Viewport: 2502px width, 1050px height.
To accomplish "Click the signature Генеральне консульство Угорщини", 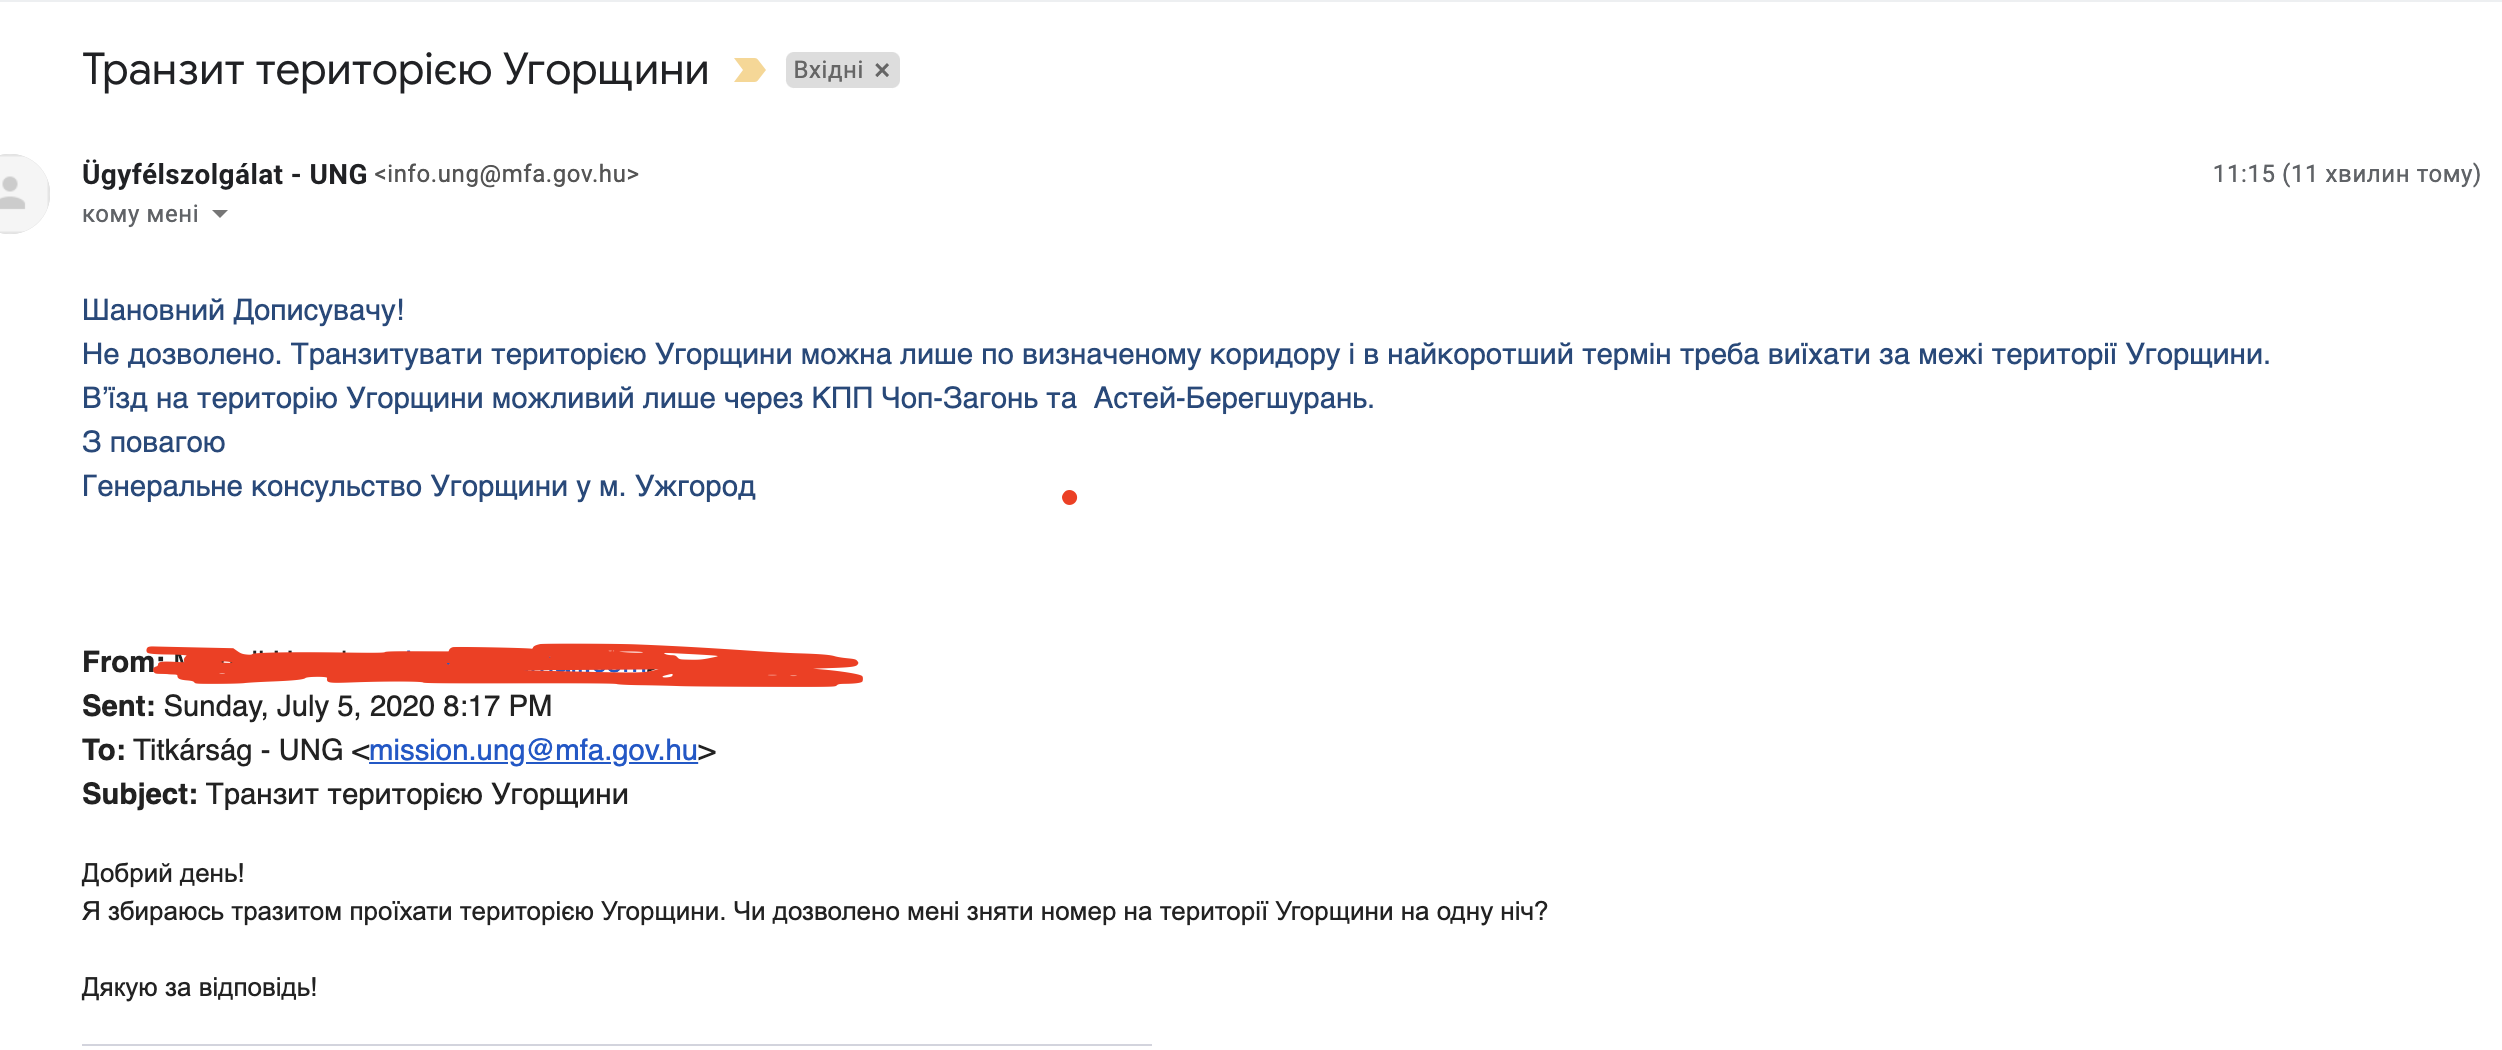I will (418, 486).
